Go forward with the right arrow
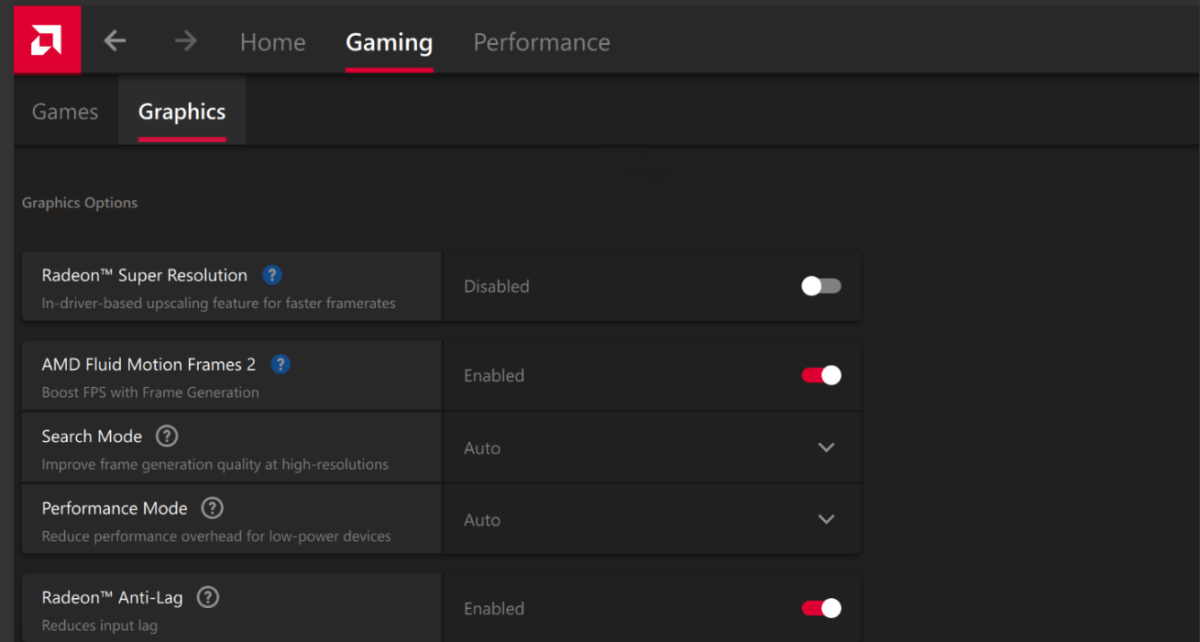This screenshot has width=1200, height=642. tap(186, 41)
